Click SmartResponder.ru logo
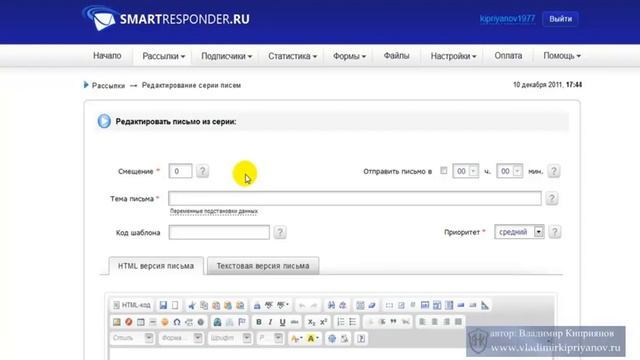The width and height of the screenshot is (640, 360). pos(166,18)
